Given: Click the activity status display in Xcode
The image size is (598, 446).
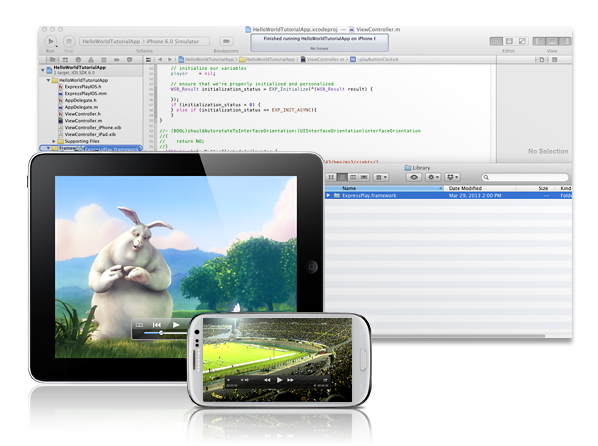Looking at the screenshot, I should click(x=319, y=43).
